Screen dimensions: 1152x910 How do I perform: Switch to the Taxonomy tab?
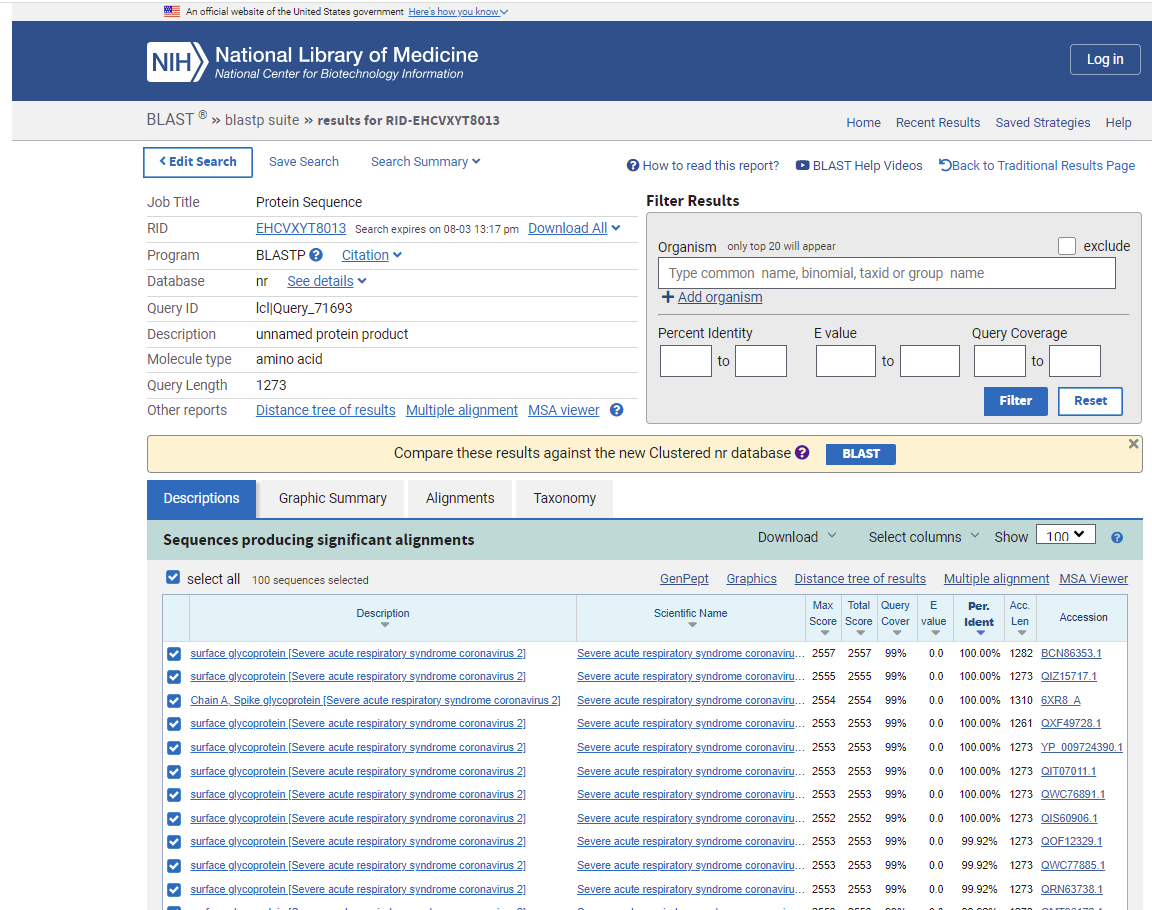coord(564,499)
